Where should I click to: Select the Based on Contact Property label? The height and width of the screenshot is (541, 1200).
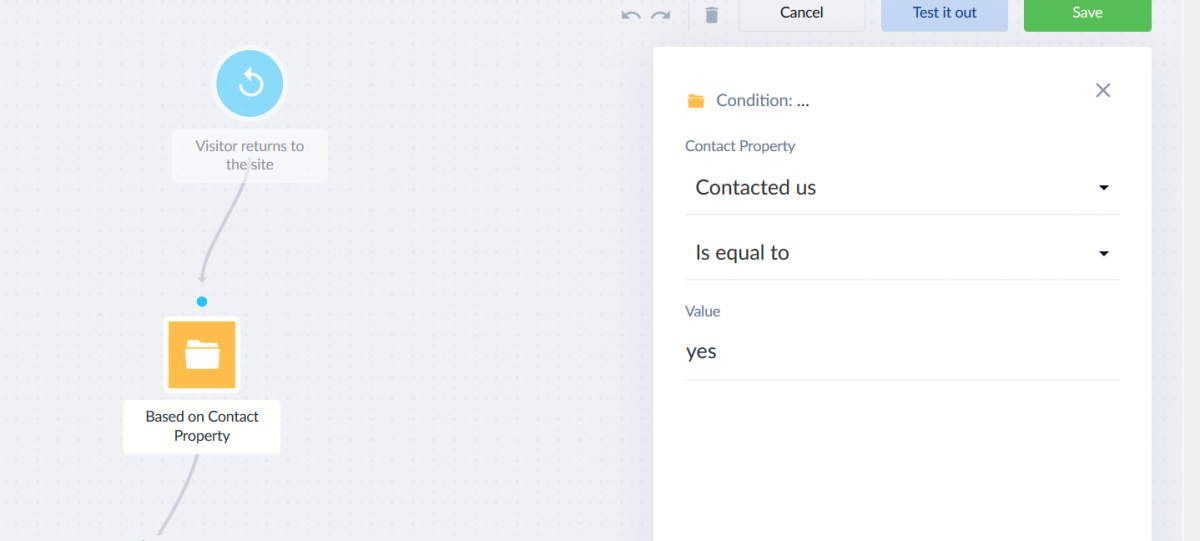202,426
